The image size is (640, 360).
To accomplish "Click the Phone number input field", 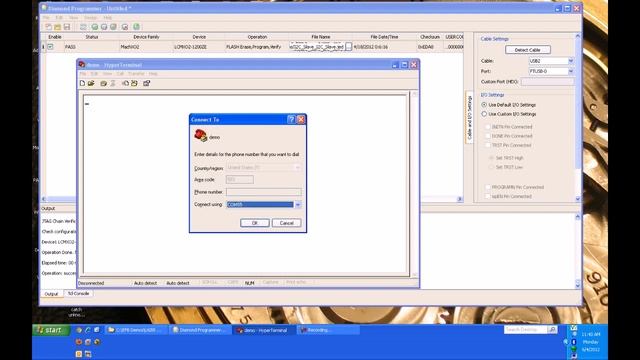I will (x=264, y=192).
